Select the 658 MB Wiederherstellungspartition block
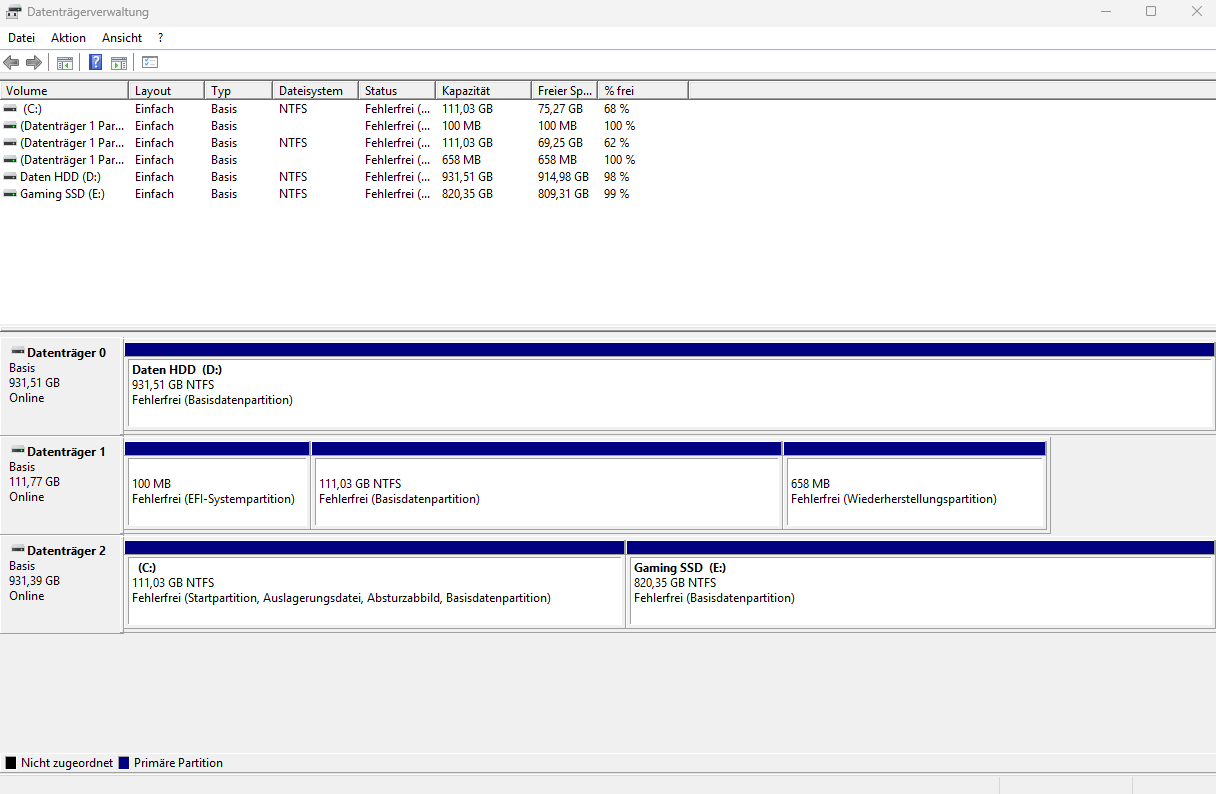Image resolution: width=1216 pixels, height=794 pixels. tap(915, 484)
